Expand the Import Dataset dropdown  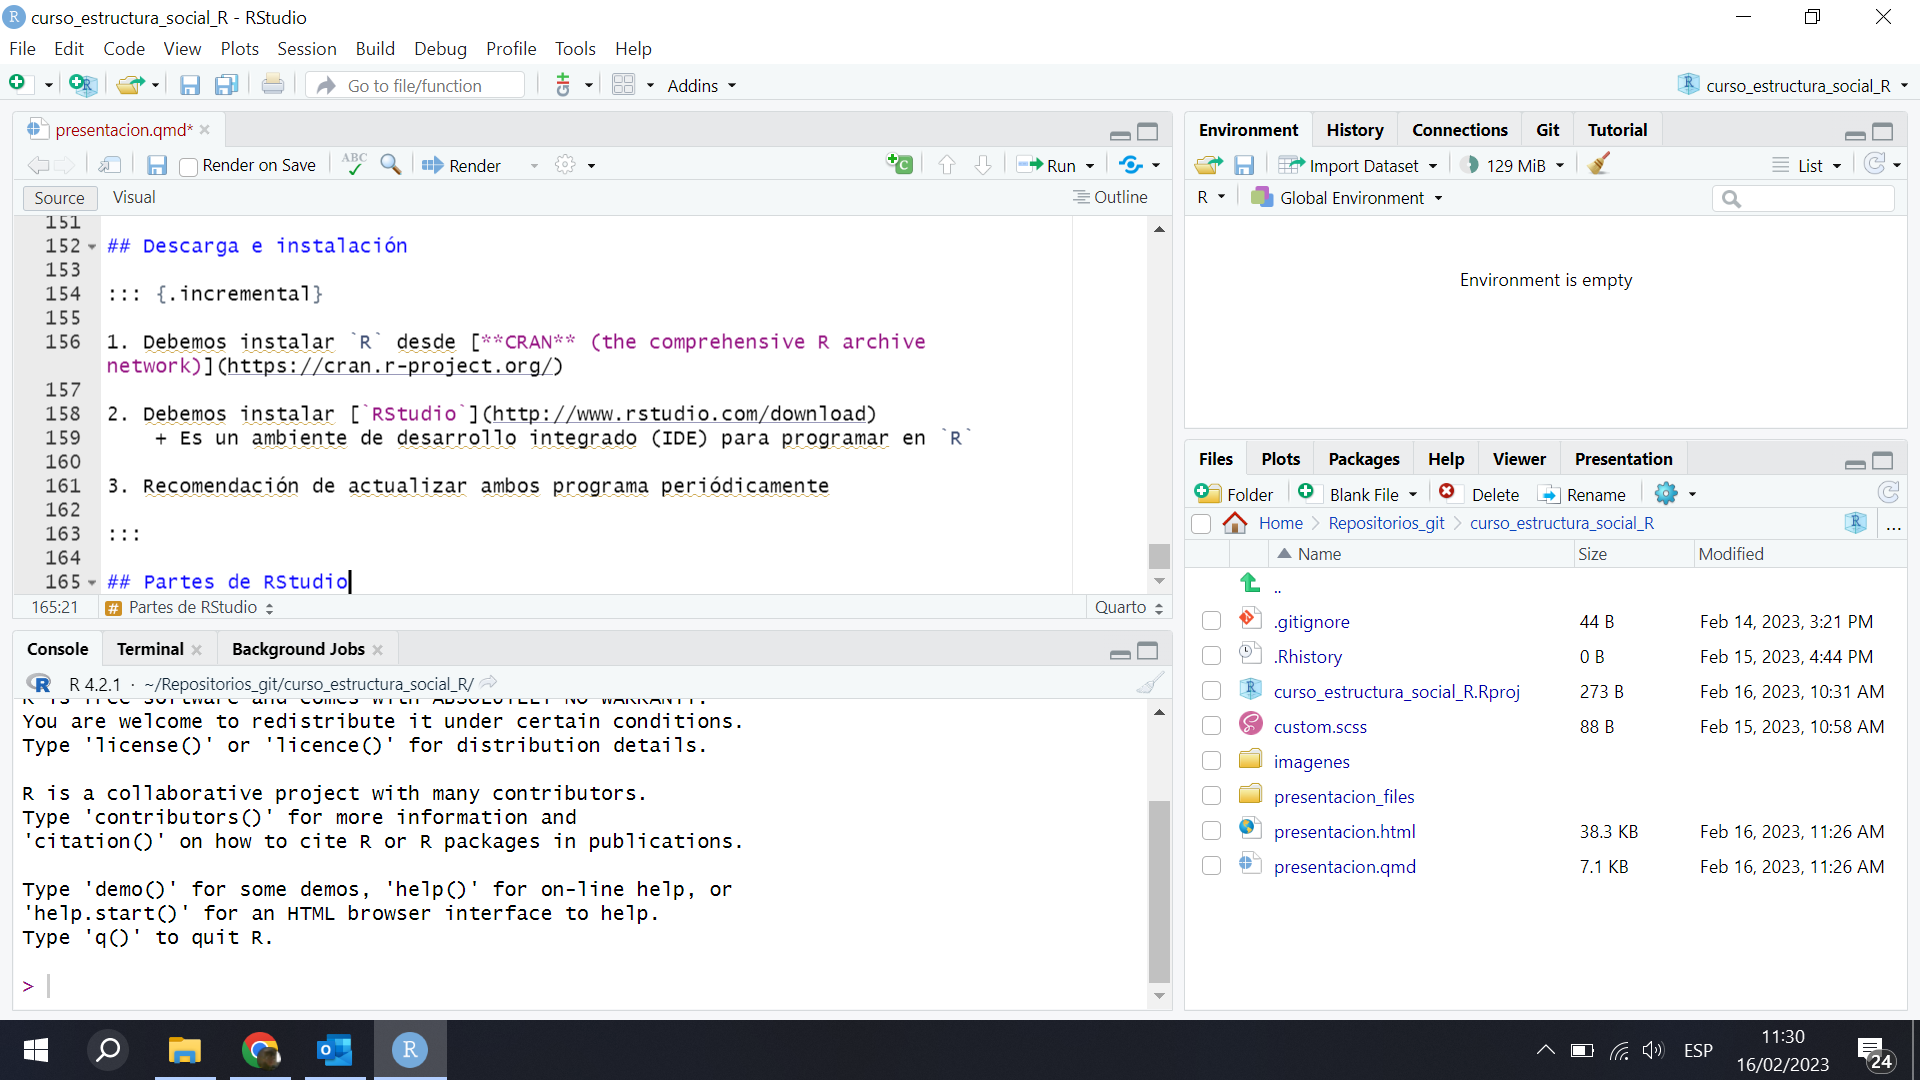pos(1362,166)
